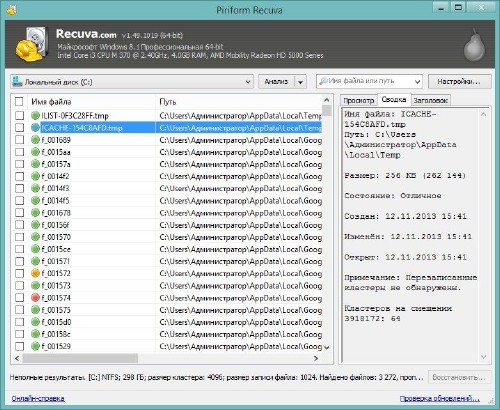Click the Анализ scan button
The width and height of the screenshot is (500, 410).
pos(276,82)
